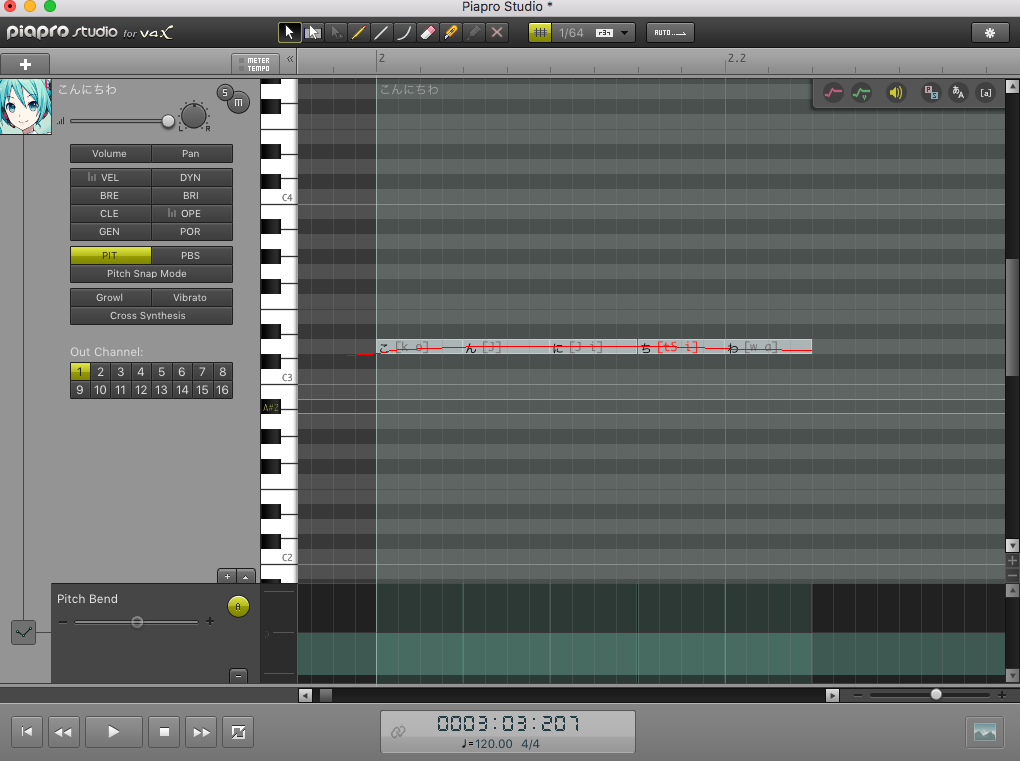The image size is (1020, 761).
Task: Collapse parameter lane with up arrow
Action: [245, 576]
